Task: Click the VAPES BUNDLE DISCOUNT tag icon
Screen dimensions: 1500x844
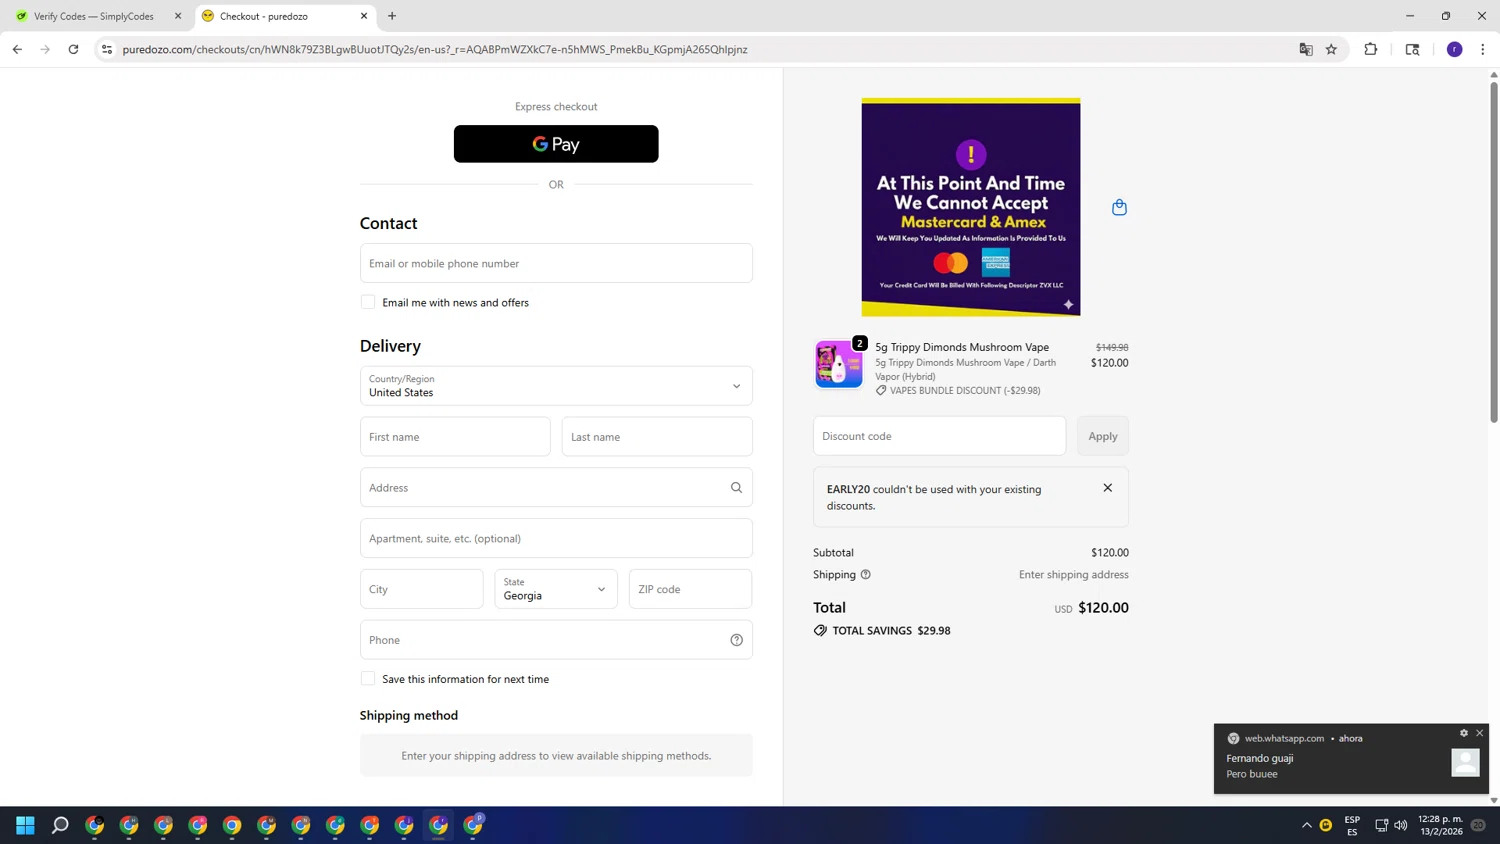Action: [x=881, y=391]
